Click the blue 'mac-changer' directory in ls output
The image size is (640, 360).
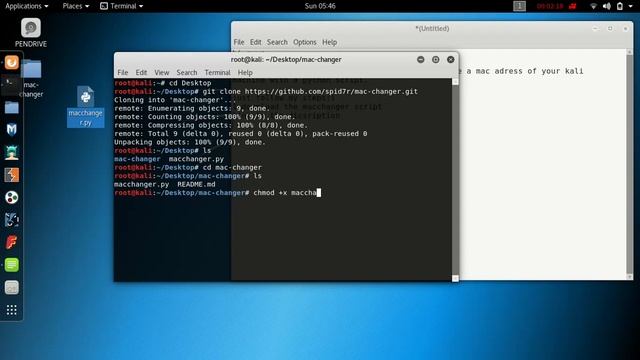137,159
